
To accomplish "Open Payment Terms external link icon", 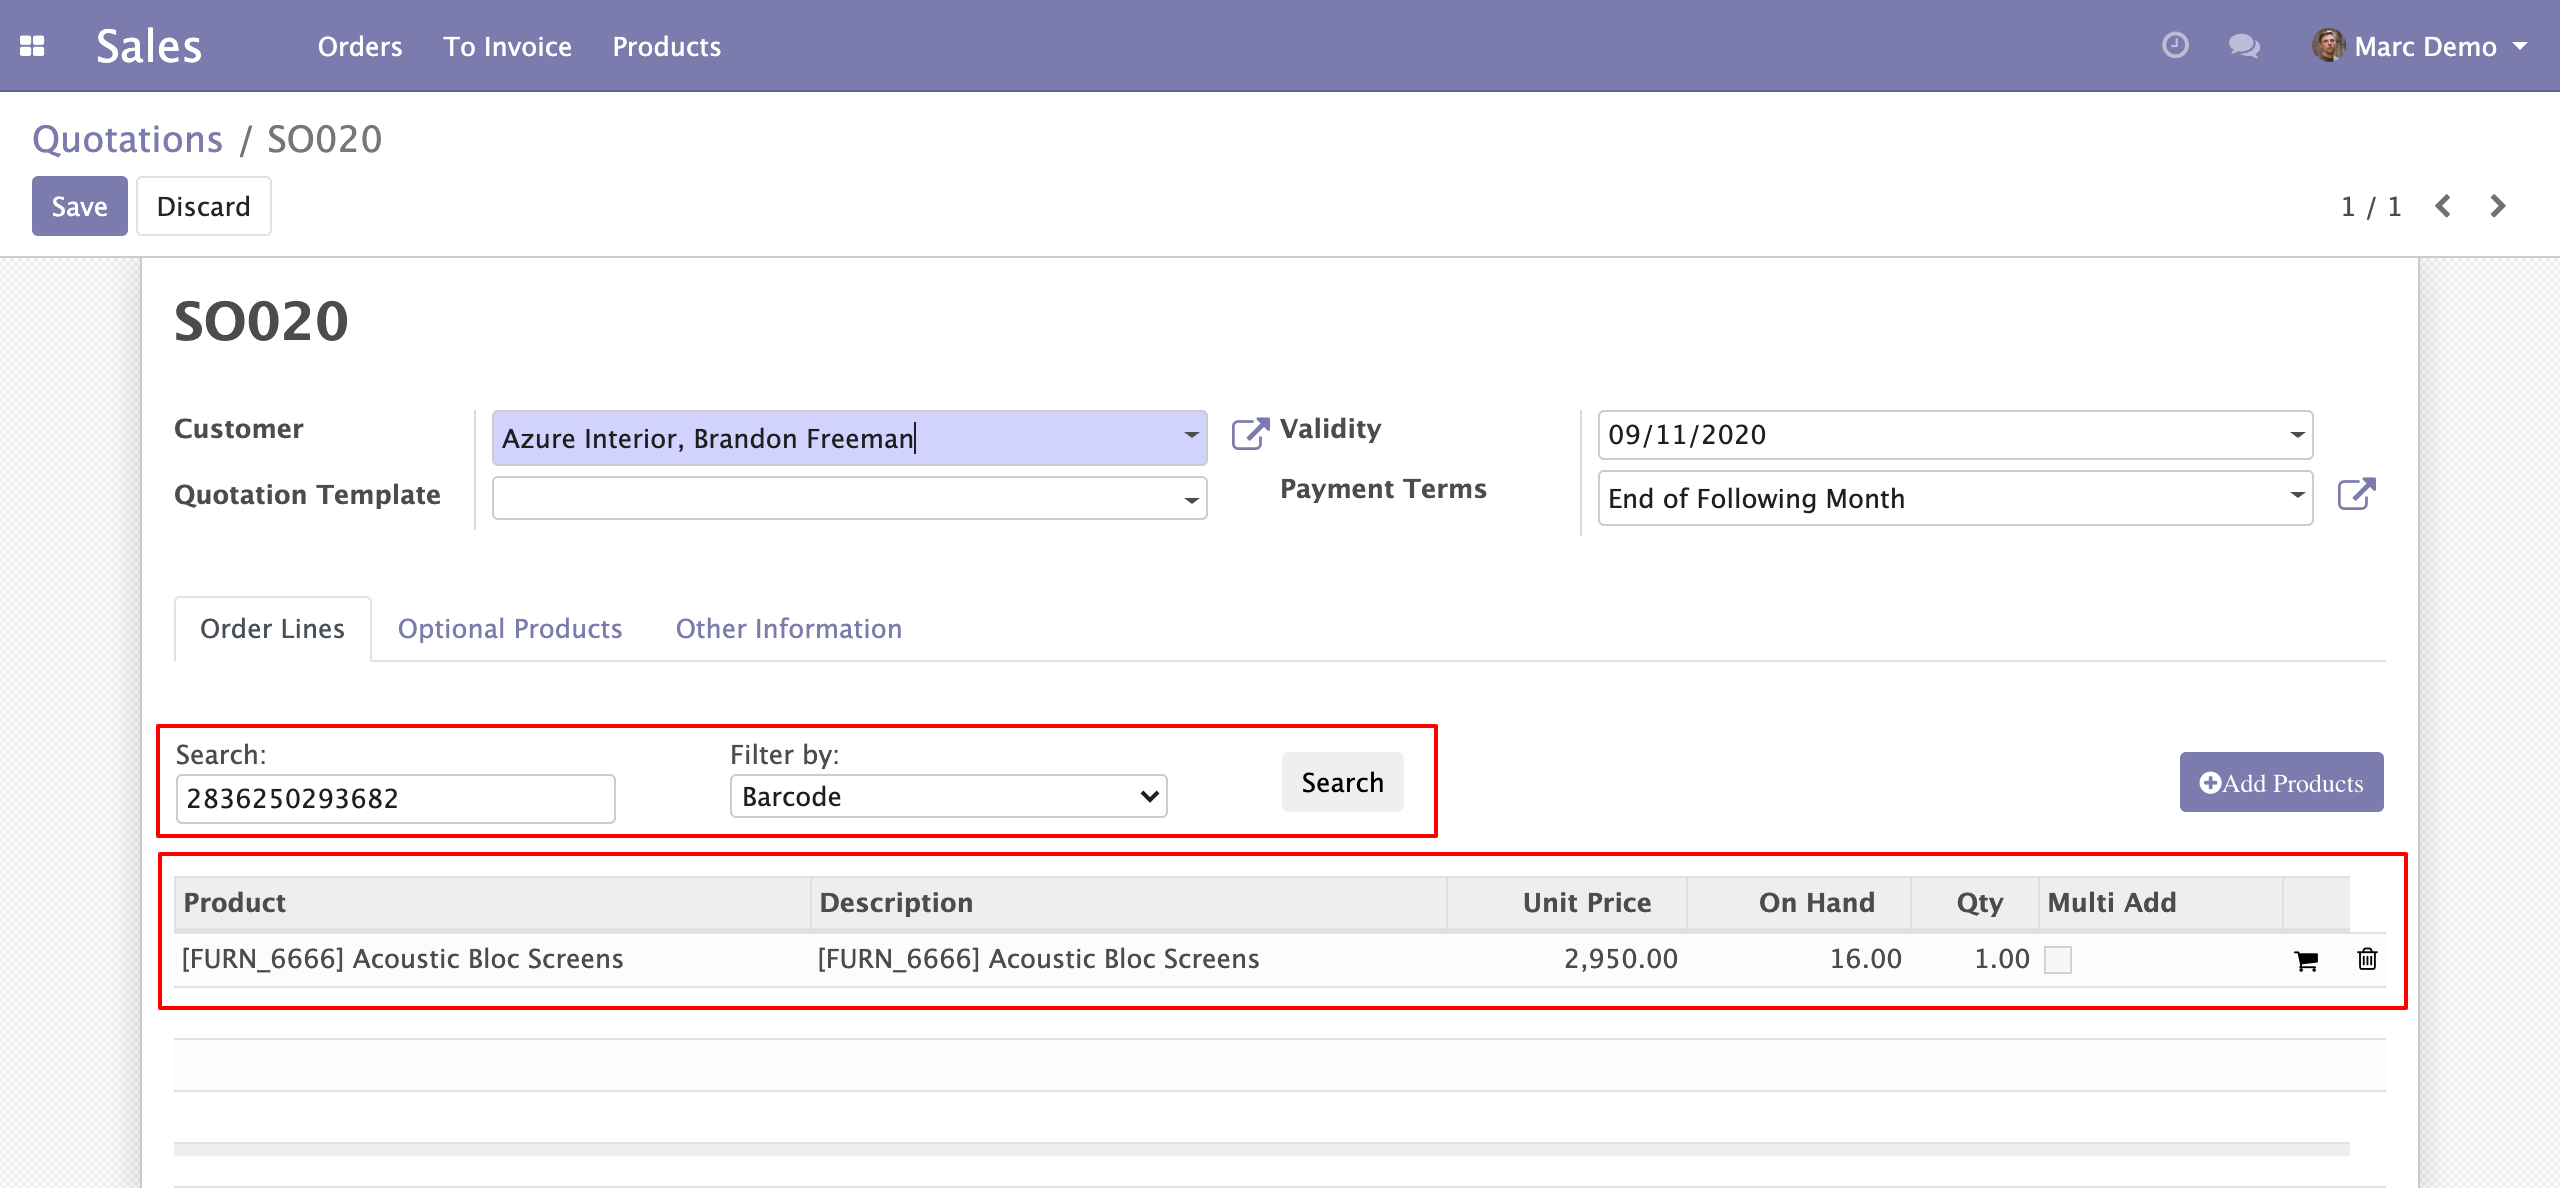I will click(x=2356, y=495).
